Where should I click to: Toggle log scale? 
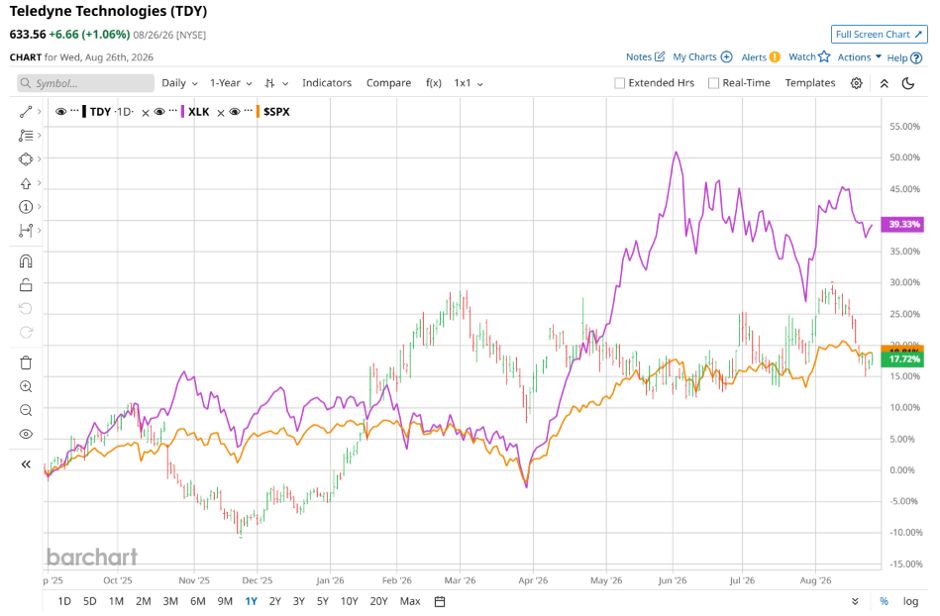pos(911,602)
